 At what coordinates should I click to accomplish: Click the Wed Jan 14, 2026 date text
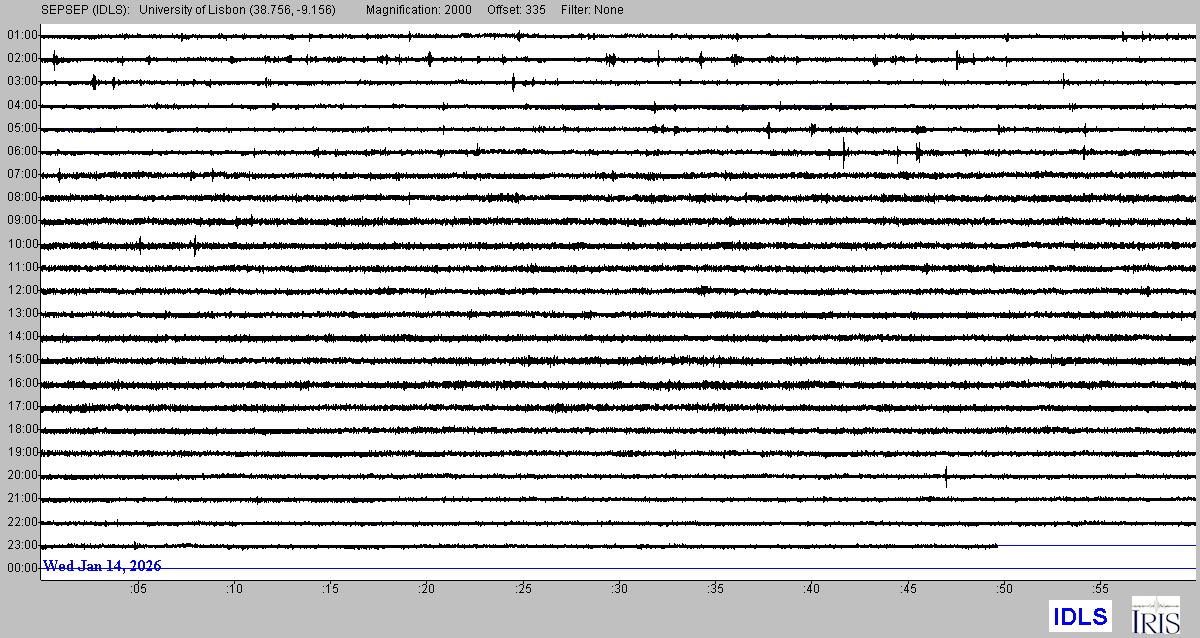pos(102,567)
